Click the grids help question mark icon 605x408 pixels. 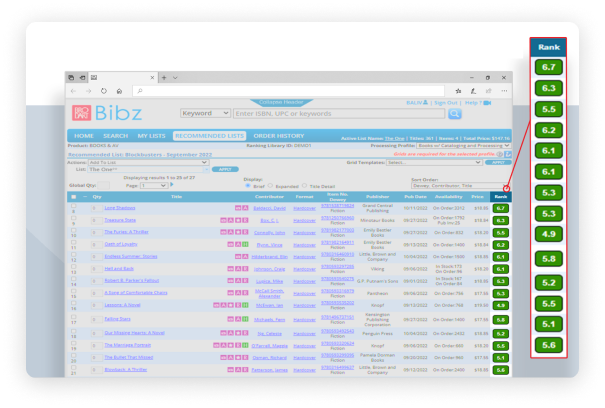[500, 154]
